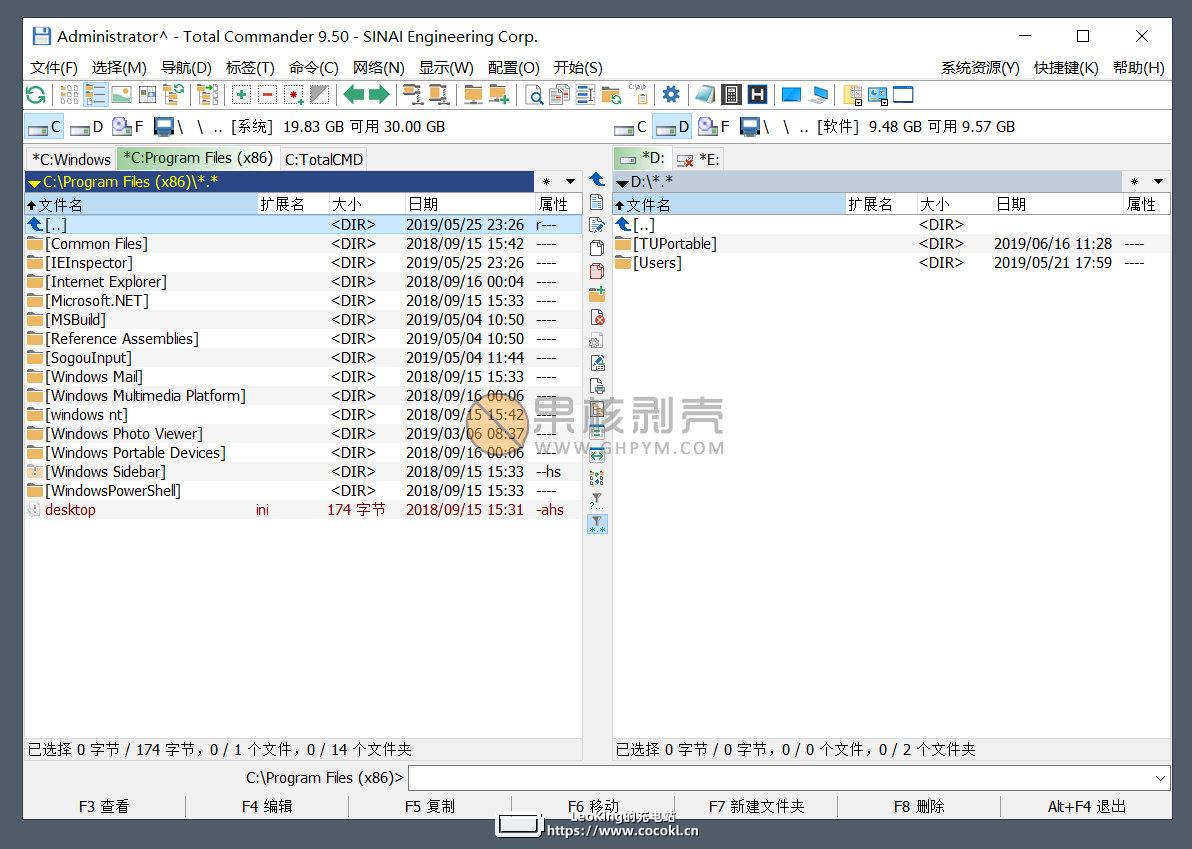Select the [TUPortable] folder in right panel
Screen dimensions: 1192x849
tap(891, 244)
